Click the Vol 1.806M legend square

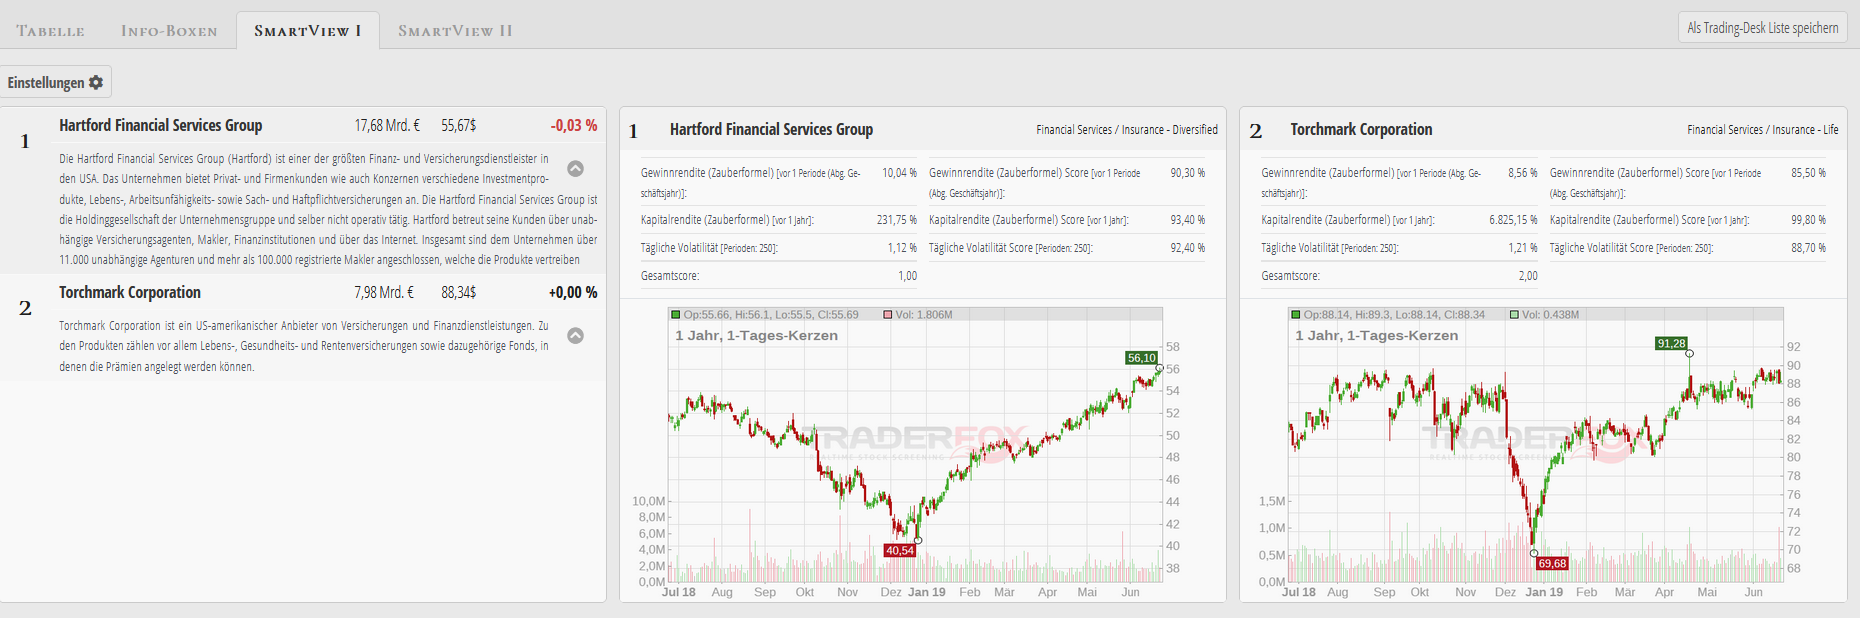pos(887,315)
